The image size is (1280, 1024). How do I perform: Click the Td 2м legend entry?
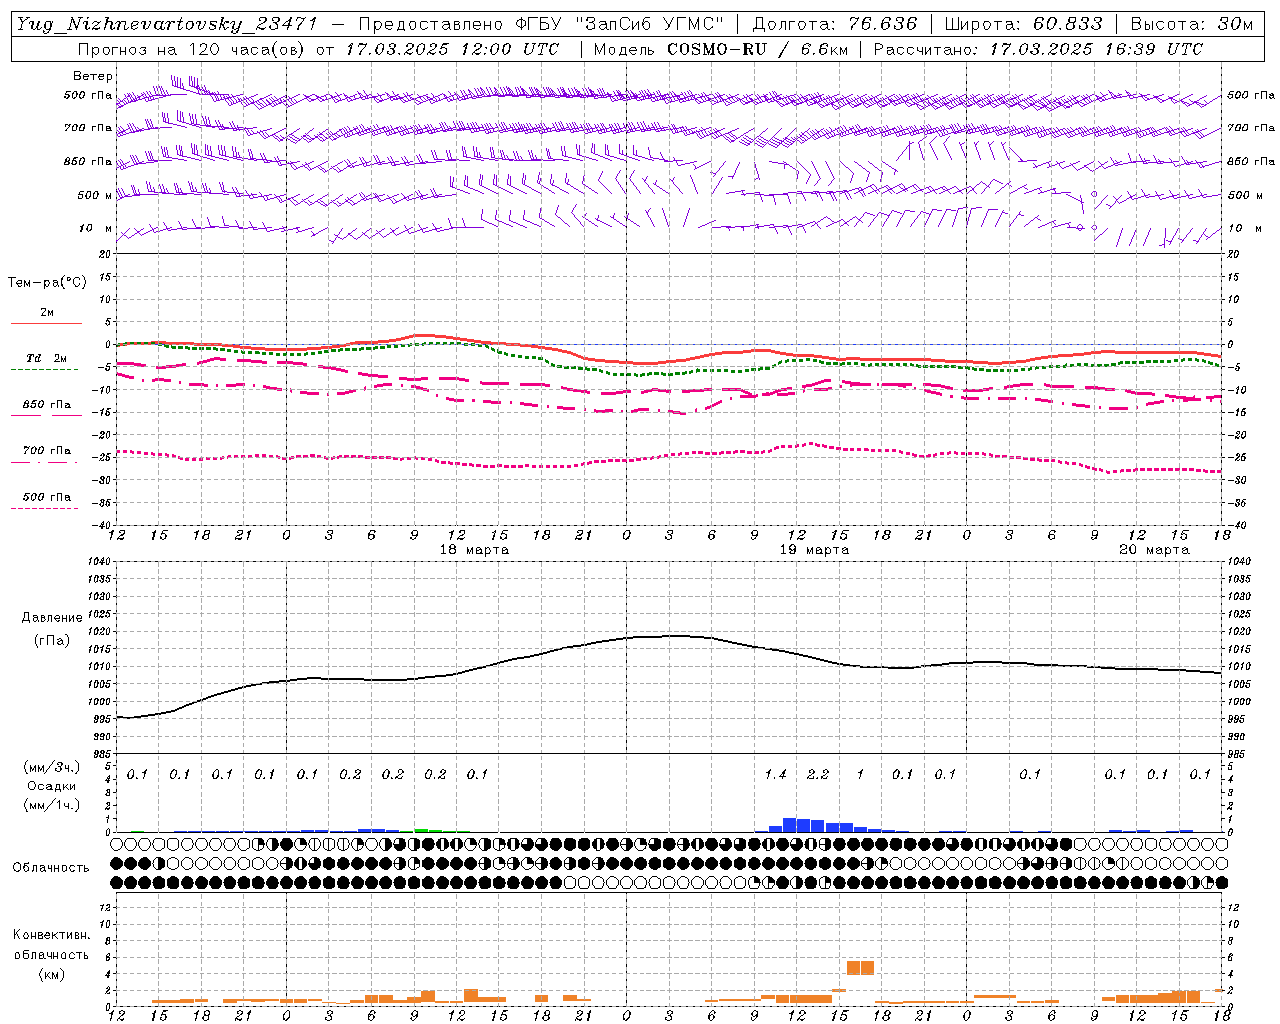(47, 358)
